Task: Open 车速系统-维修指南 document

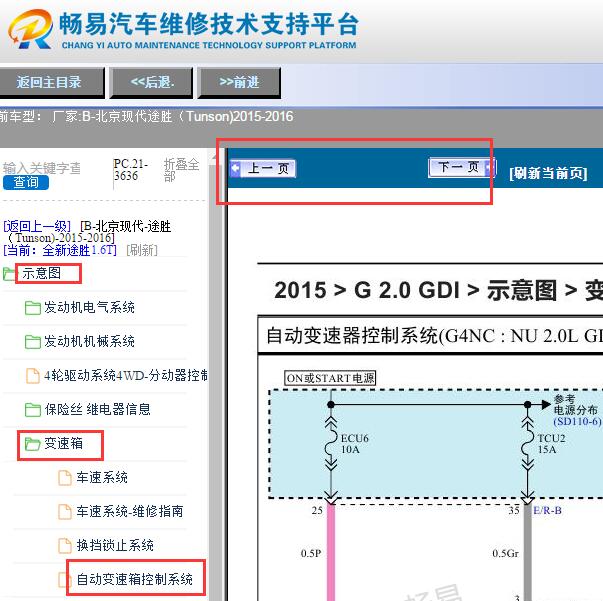Action: click(130, 511)
